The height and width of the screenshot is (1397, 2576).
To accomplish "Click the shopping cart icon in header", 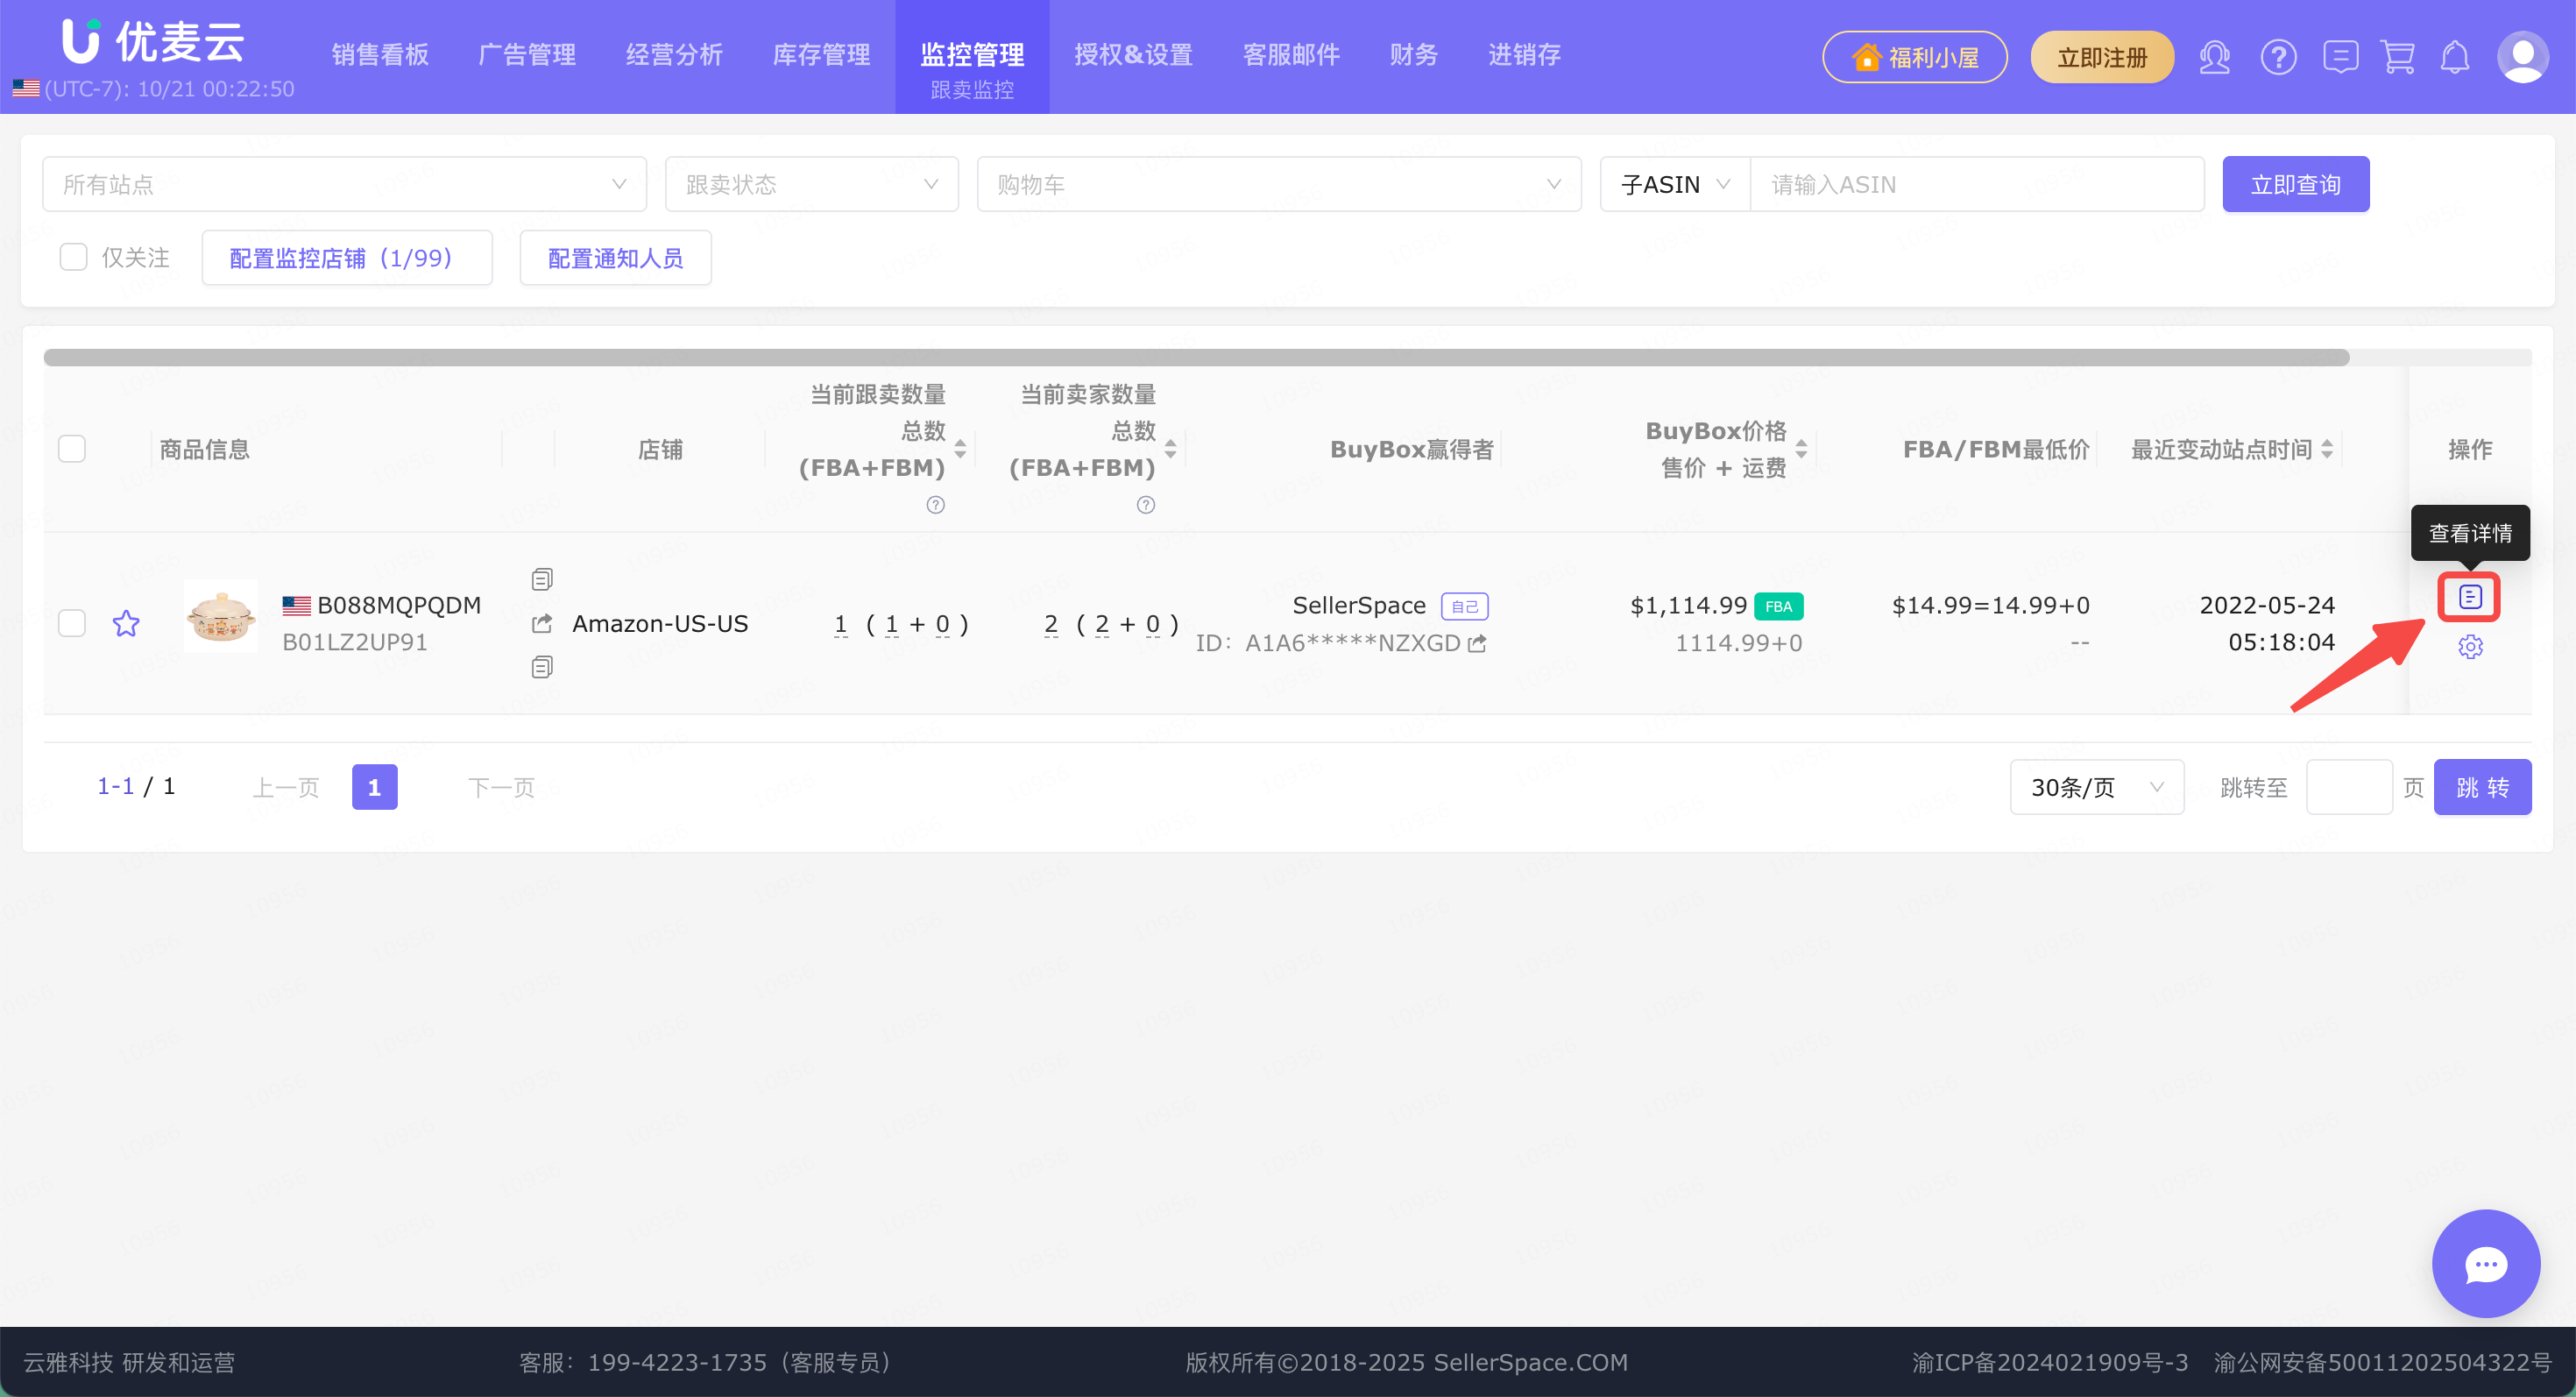I will [2397, 57].
